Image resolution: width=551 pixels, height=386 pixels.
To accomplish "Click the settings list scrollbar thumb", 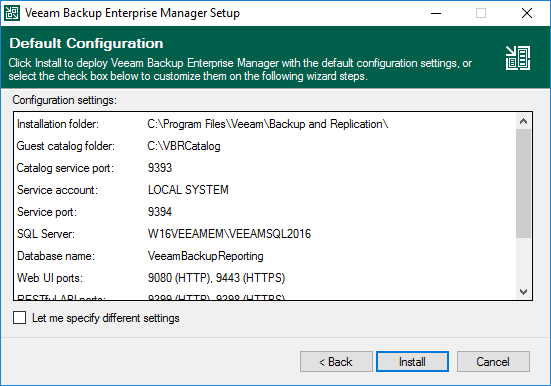I will pyautogui.click(x=524, y=184).
